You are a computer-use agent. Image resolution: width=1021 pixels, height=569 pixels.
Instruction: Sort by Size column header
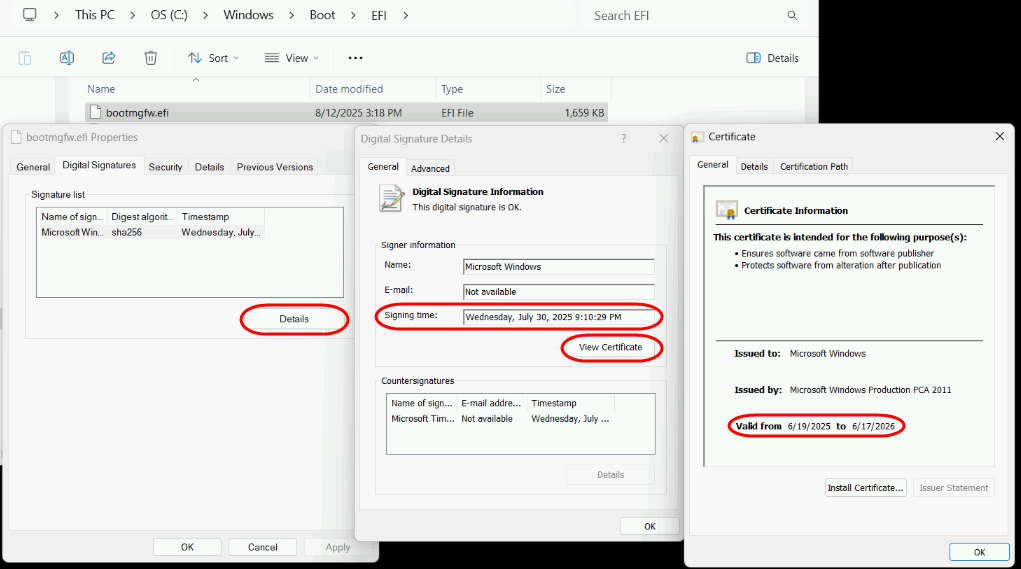tap(576, 89)
